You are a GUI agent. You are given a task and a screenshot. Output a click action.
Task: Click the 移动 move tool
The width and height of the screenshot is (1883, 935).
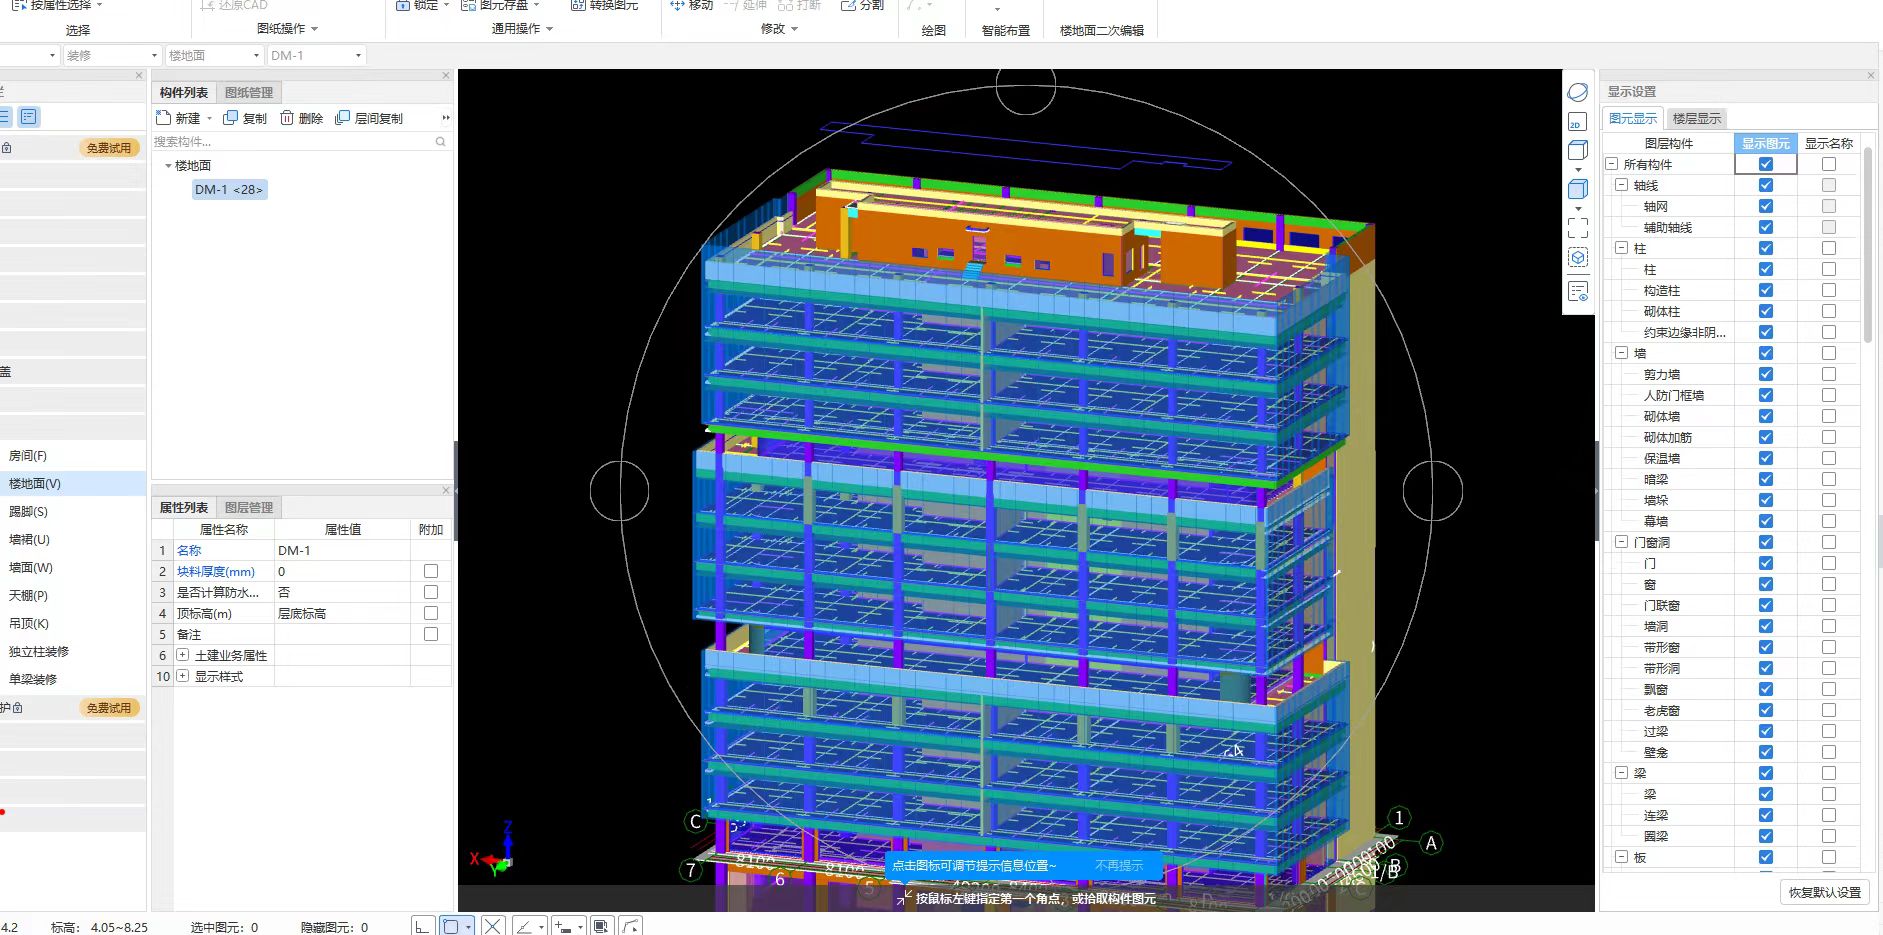692,5
